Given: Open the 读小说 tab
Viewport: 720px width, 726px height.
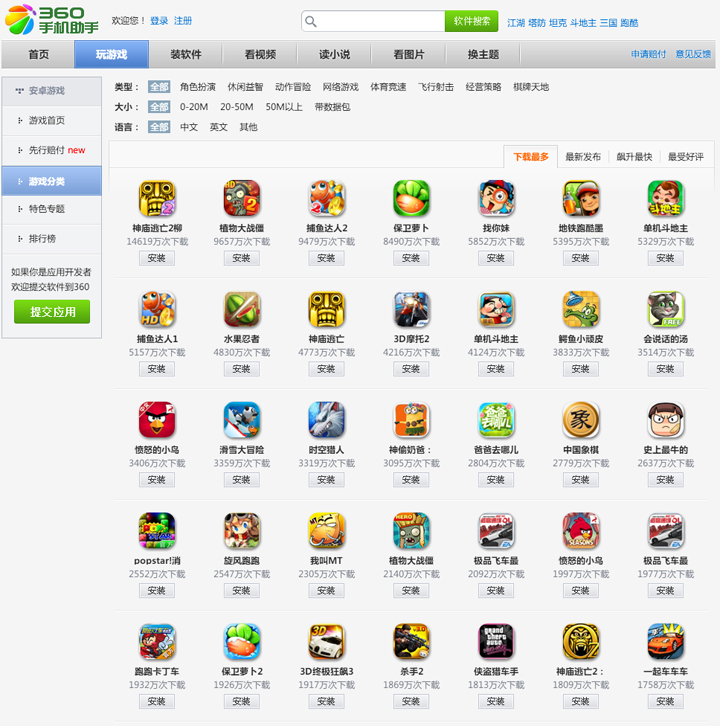Looking at the screenshot, I should point(334,54).
